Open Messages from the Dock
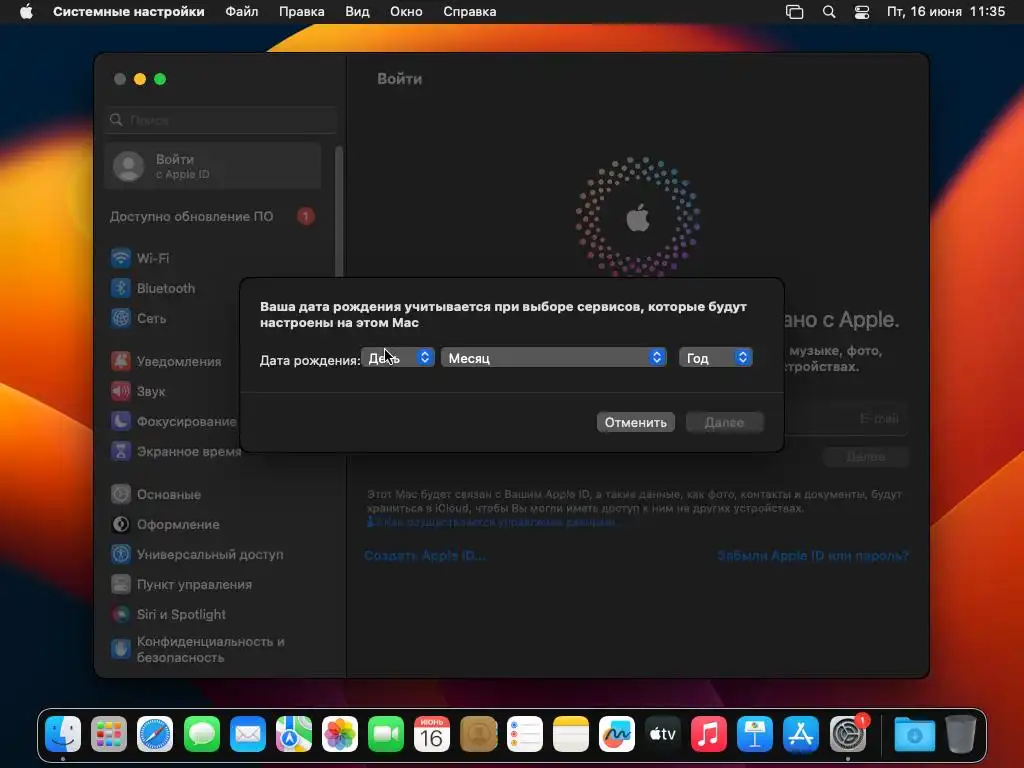 (x=202, y=734)
